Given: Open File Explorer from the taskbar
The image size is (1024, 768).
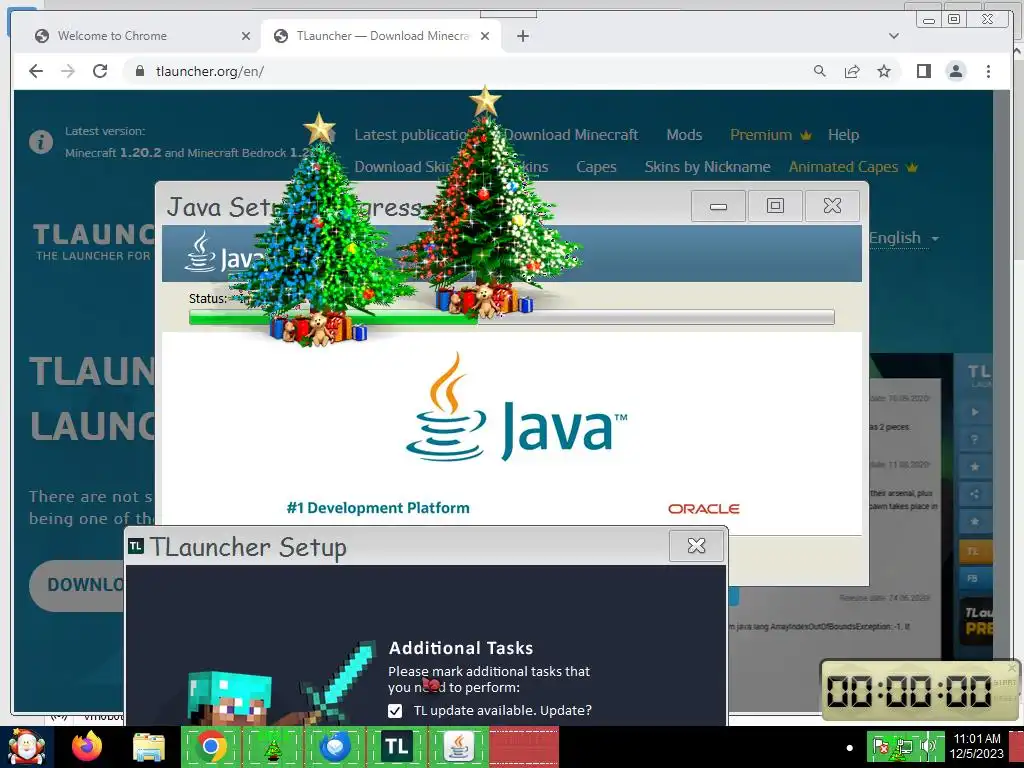Looking at the screenshot, I should 149,747.
